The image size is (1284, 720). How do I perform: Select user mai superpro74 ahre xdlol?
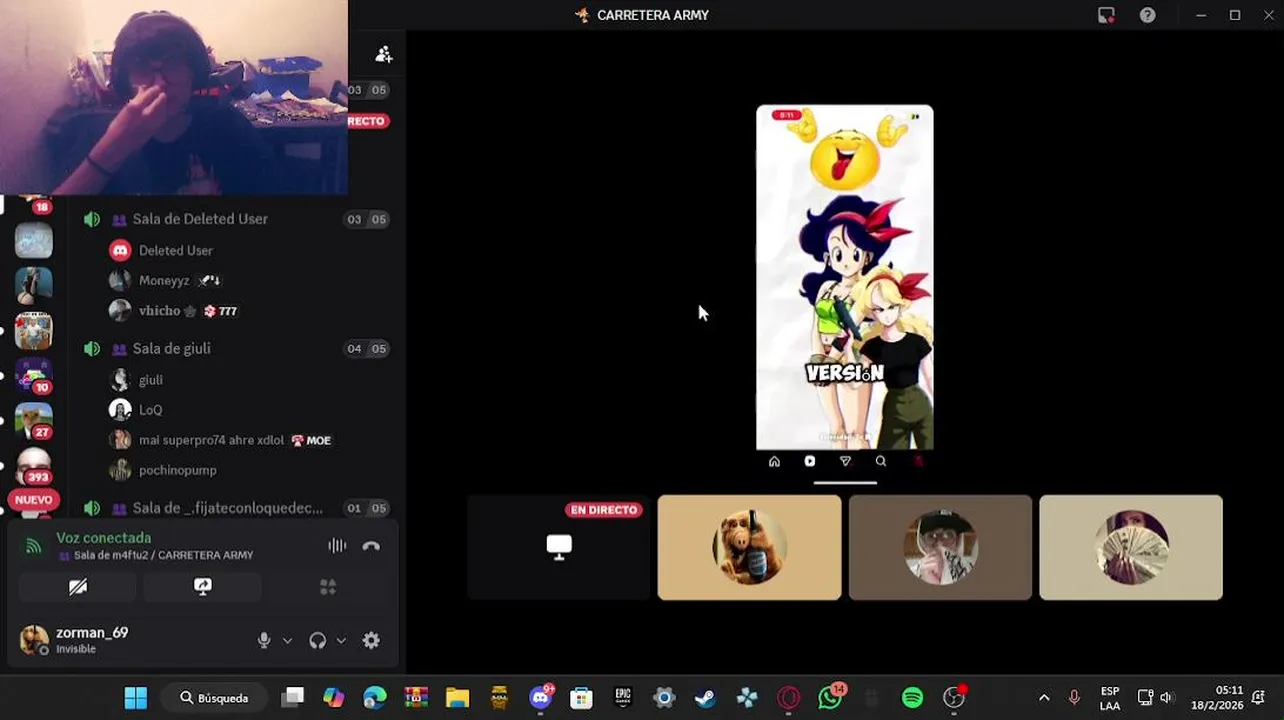coord(211,440)
